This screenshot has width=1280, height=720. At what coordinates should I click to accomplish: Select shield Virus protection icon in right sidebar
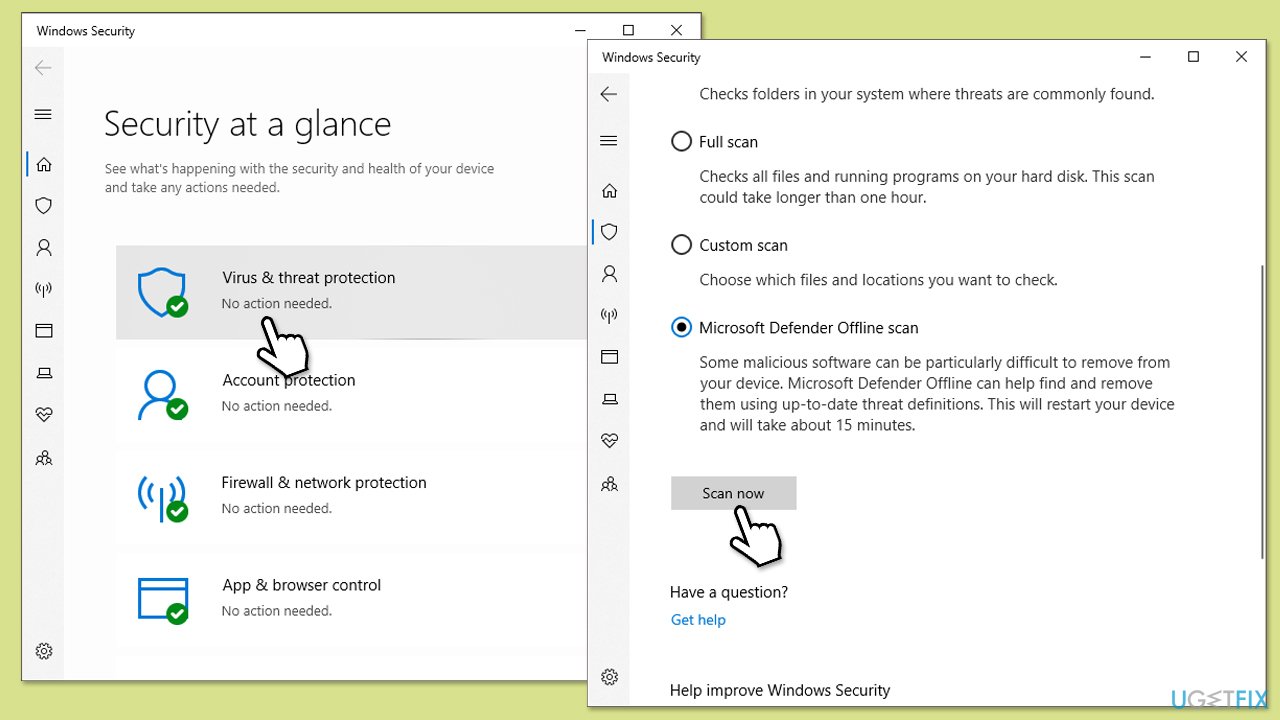click(x=609, y=232)
